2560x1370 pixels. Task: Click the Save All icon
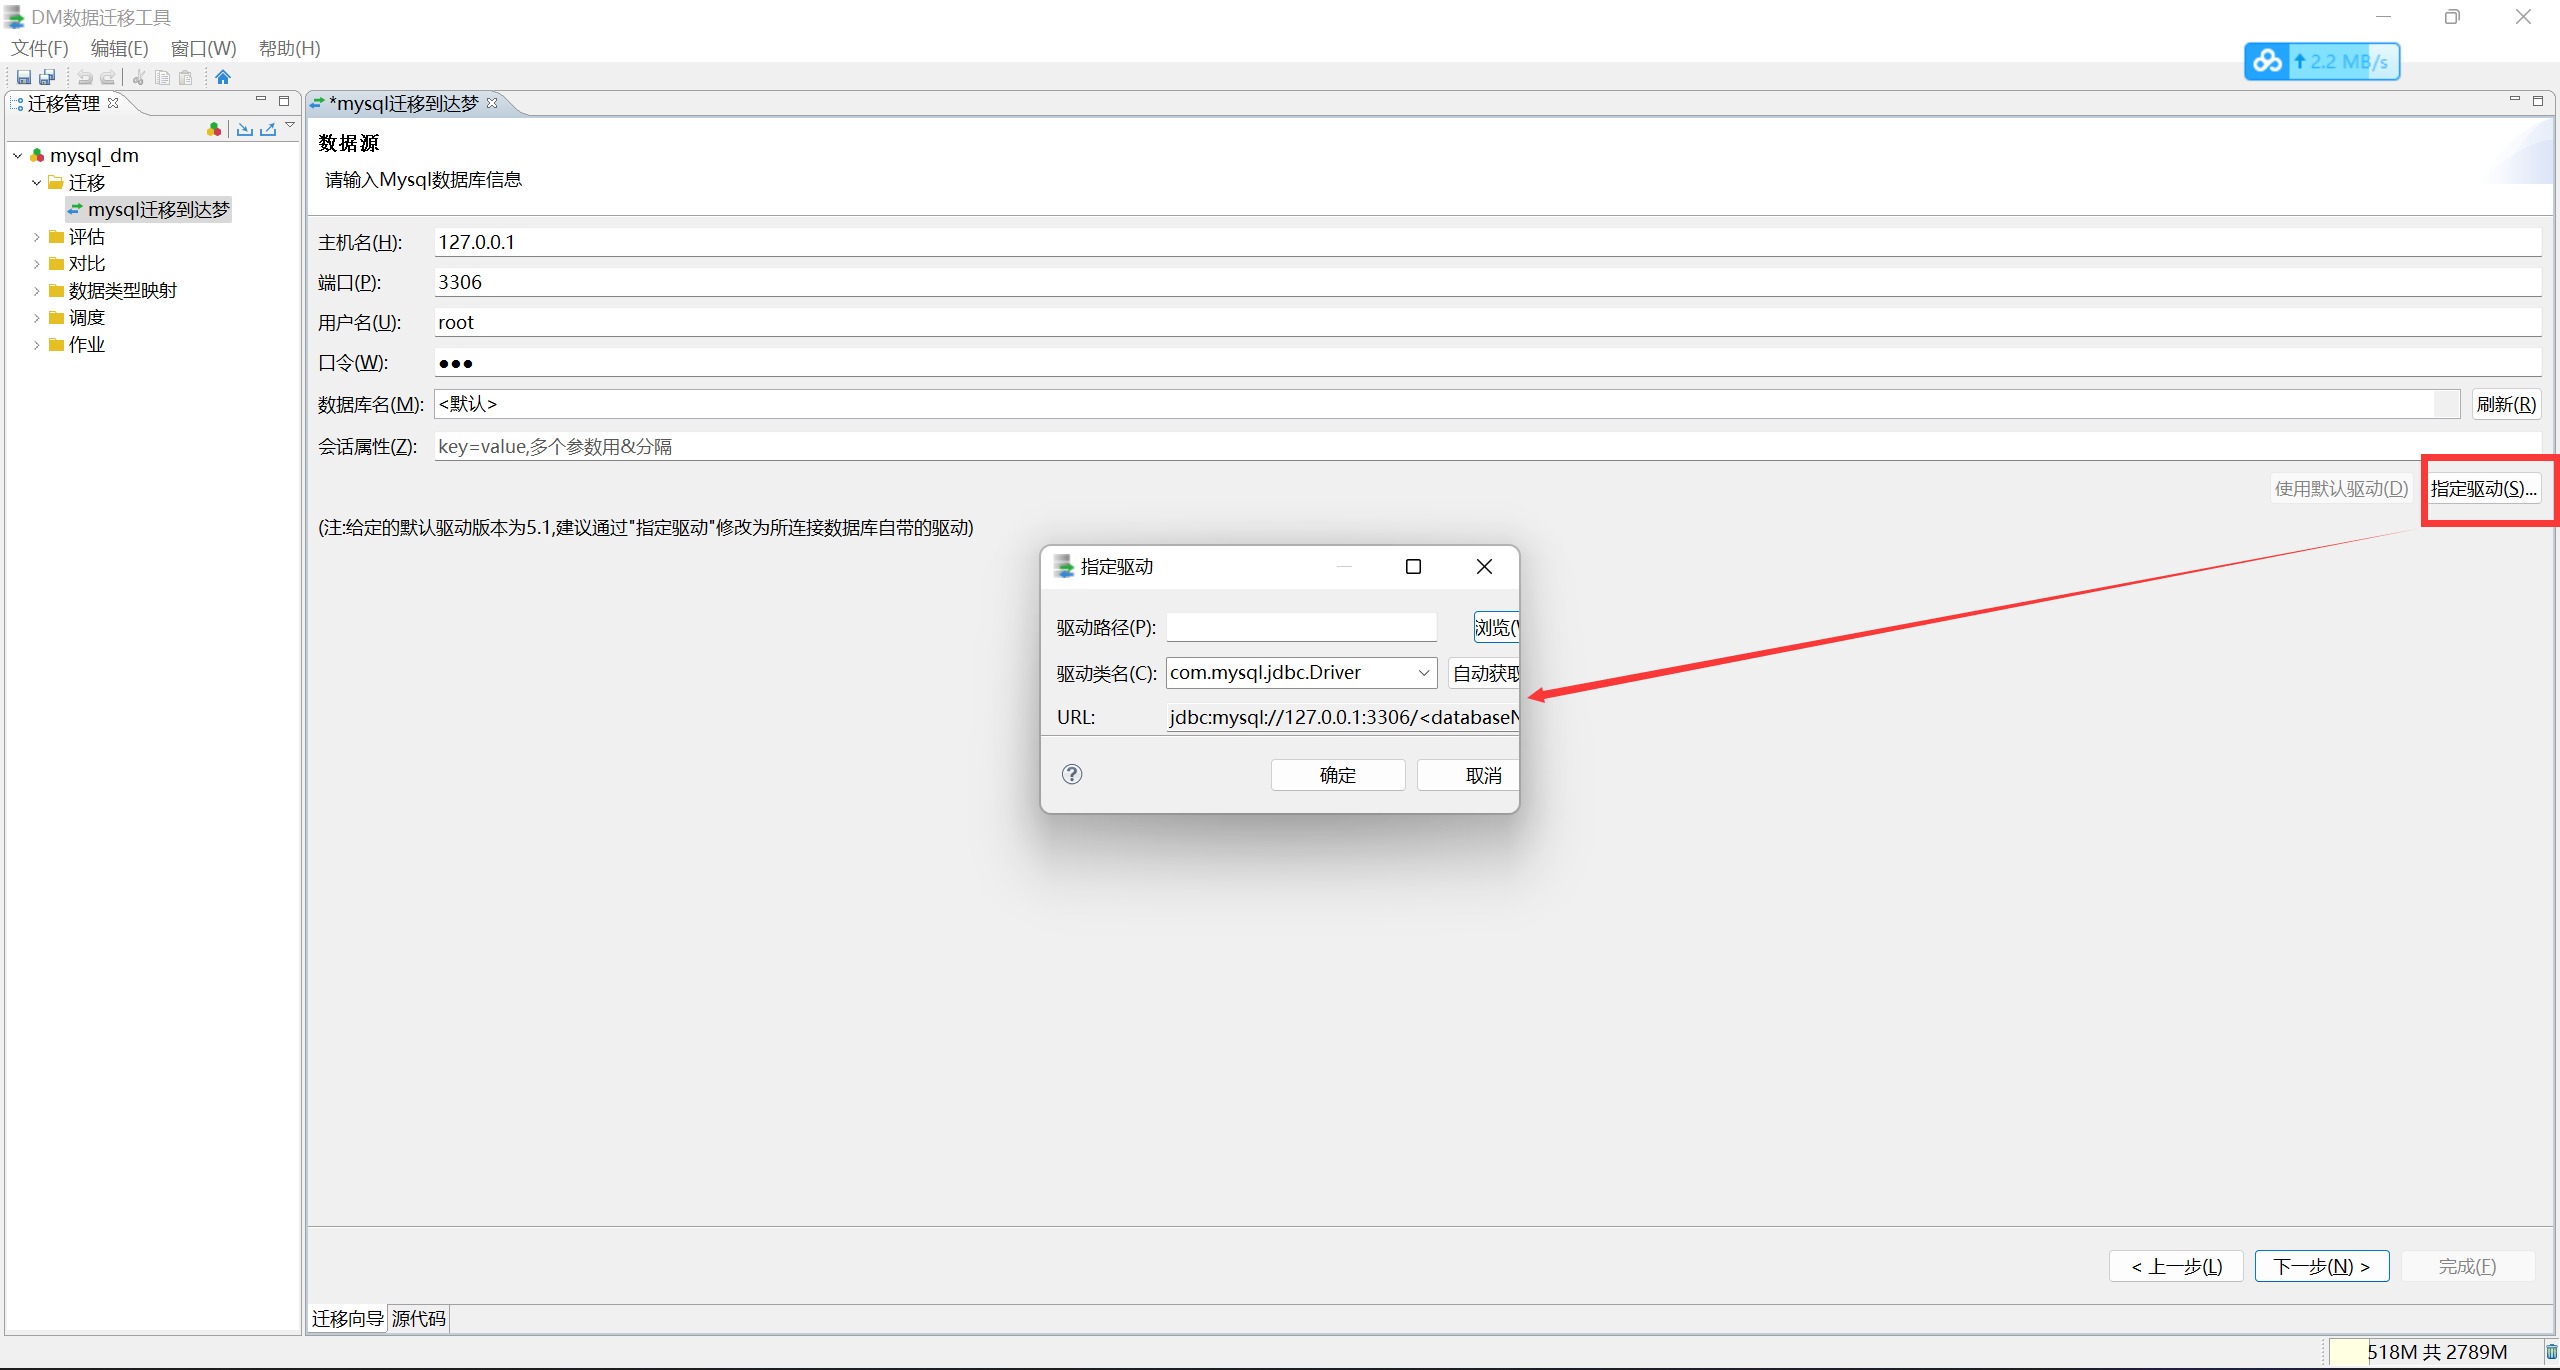(47, 77)
